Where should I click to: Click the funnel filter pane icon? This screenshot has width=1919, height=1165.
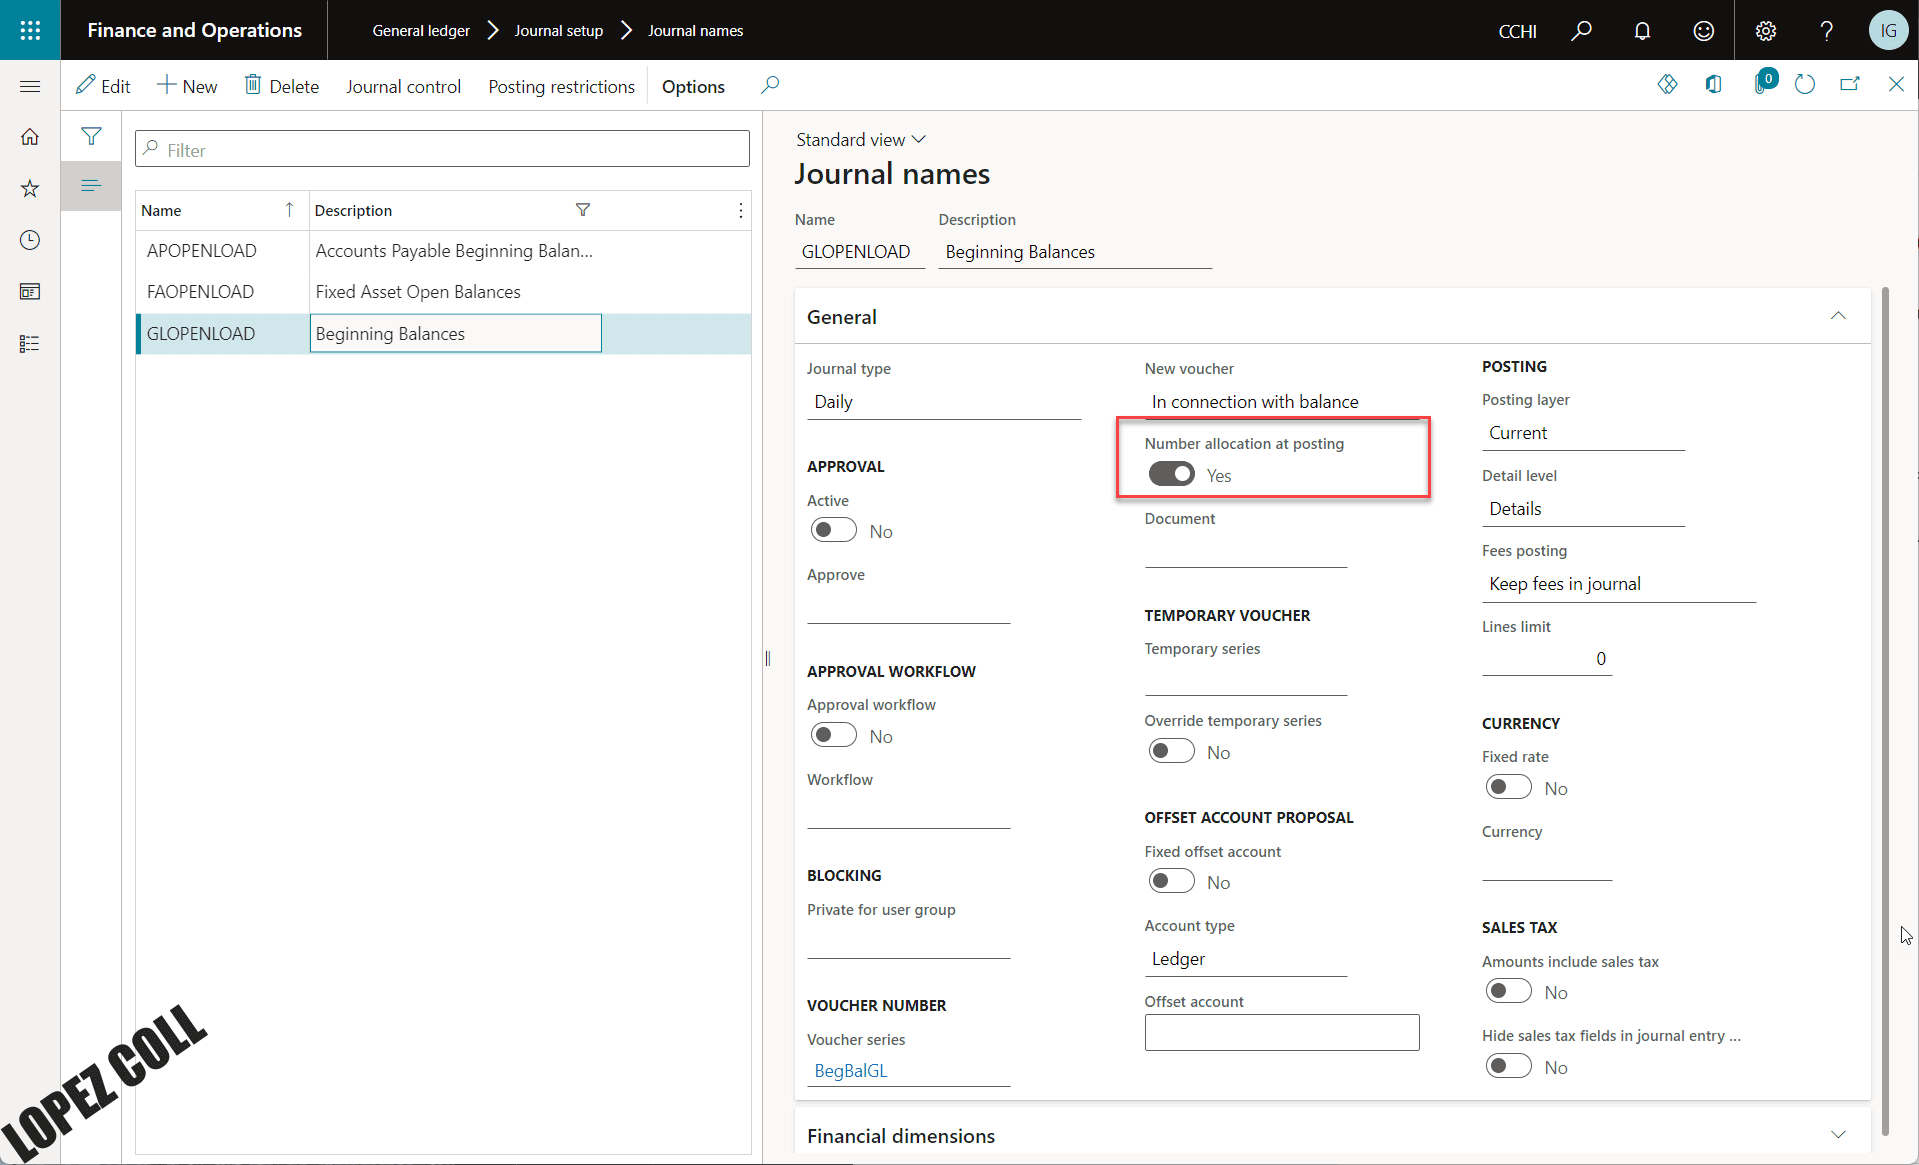(91, 136)
